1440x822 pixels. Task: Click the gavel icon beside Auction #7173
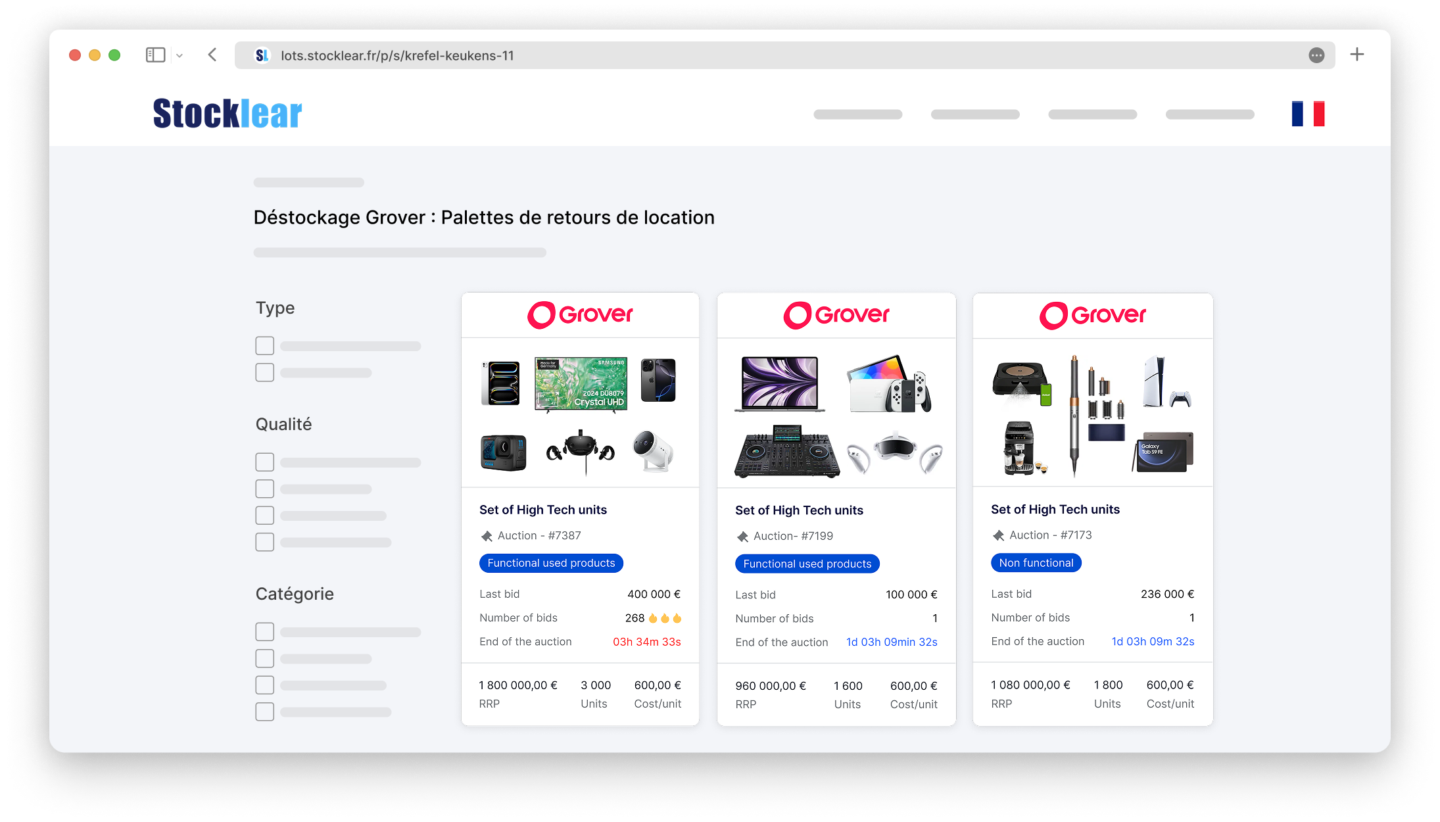(x=999, y=536)
